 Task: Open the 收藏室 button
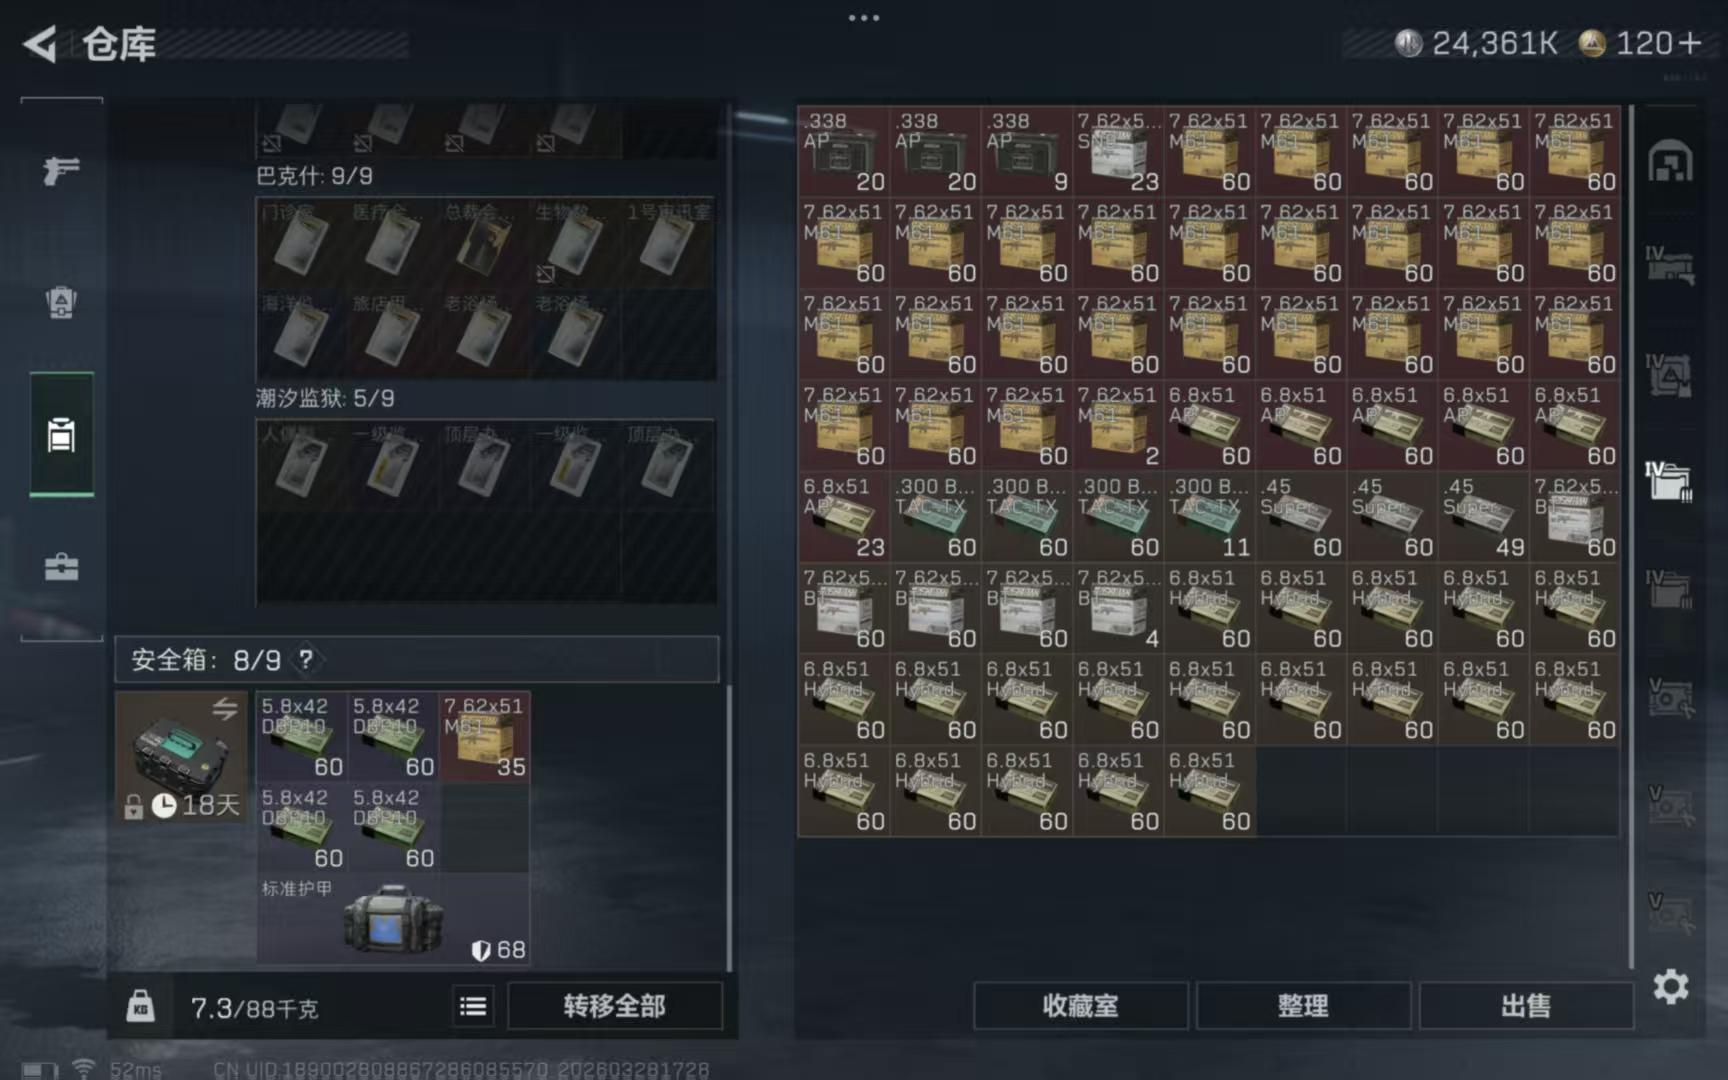point(1080,1006)
